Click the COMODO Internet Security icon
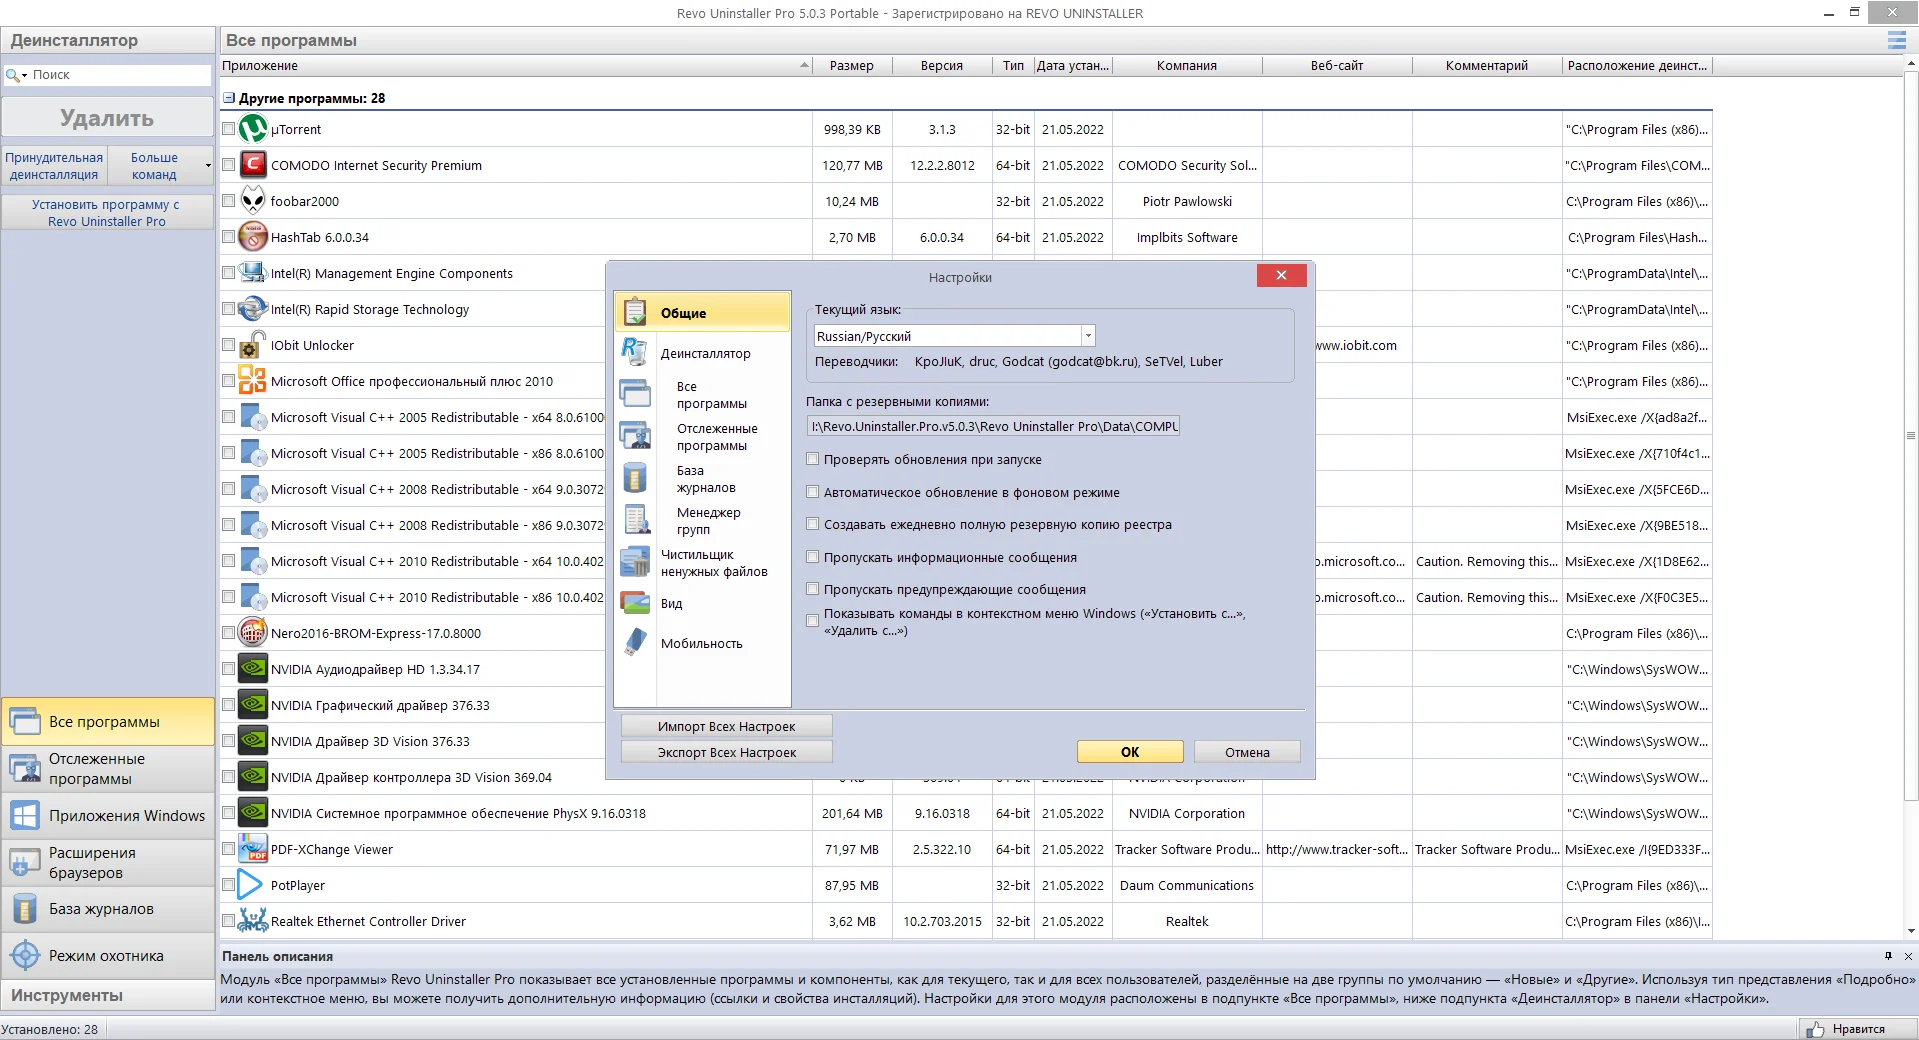The image size is (1919, 1040). tap(253, 165)
